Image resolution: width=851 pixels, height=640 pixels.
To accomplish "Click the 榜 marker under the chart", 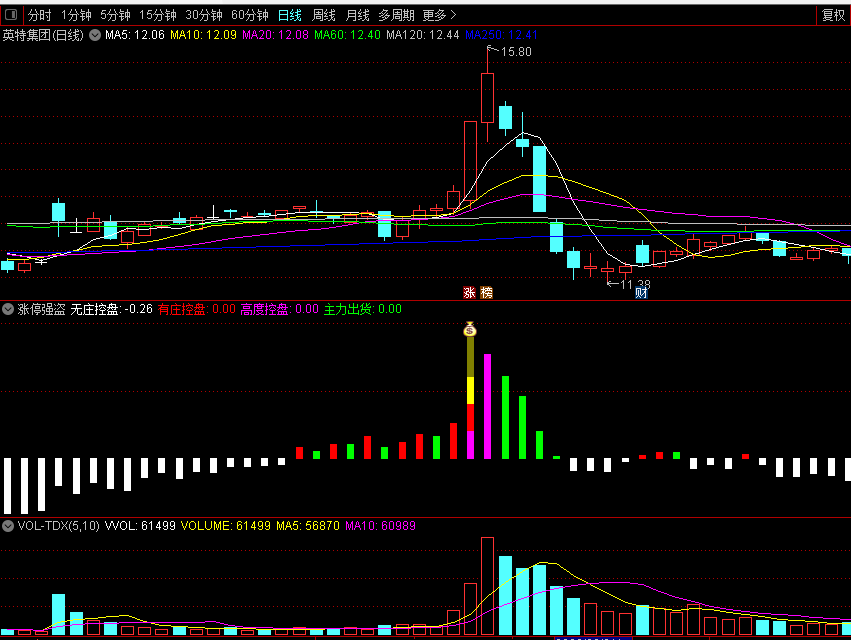I will [x=487, y=293].
